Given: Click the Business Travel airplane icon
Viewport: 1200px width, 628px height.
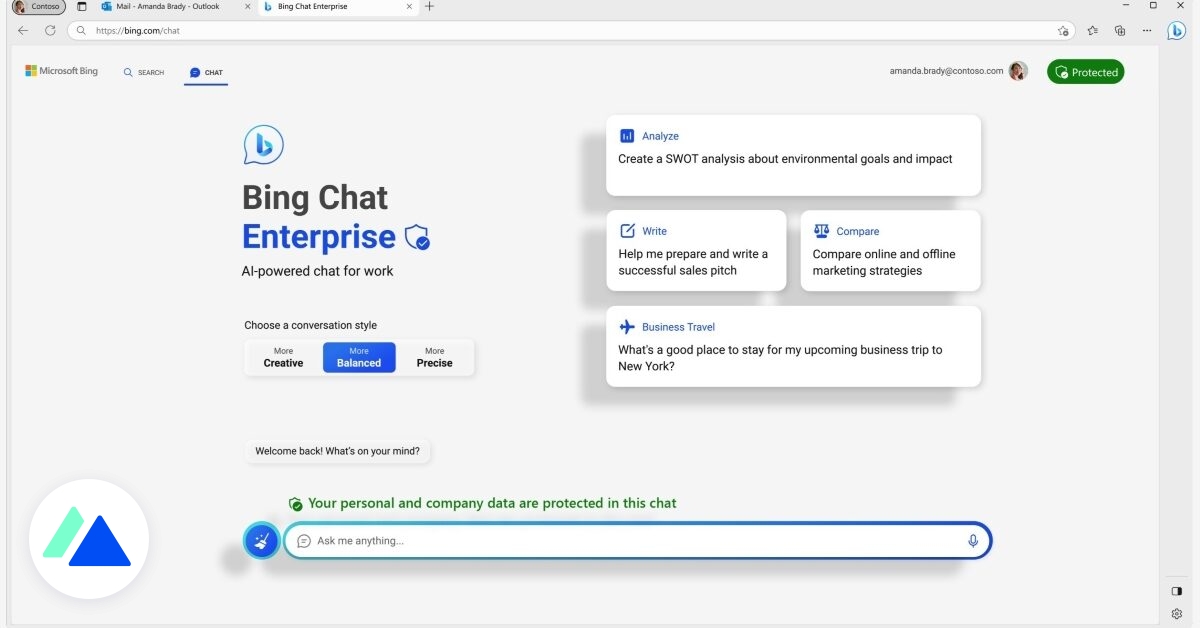Looking at the screenshot, I should [627, 326].
